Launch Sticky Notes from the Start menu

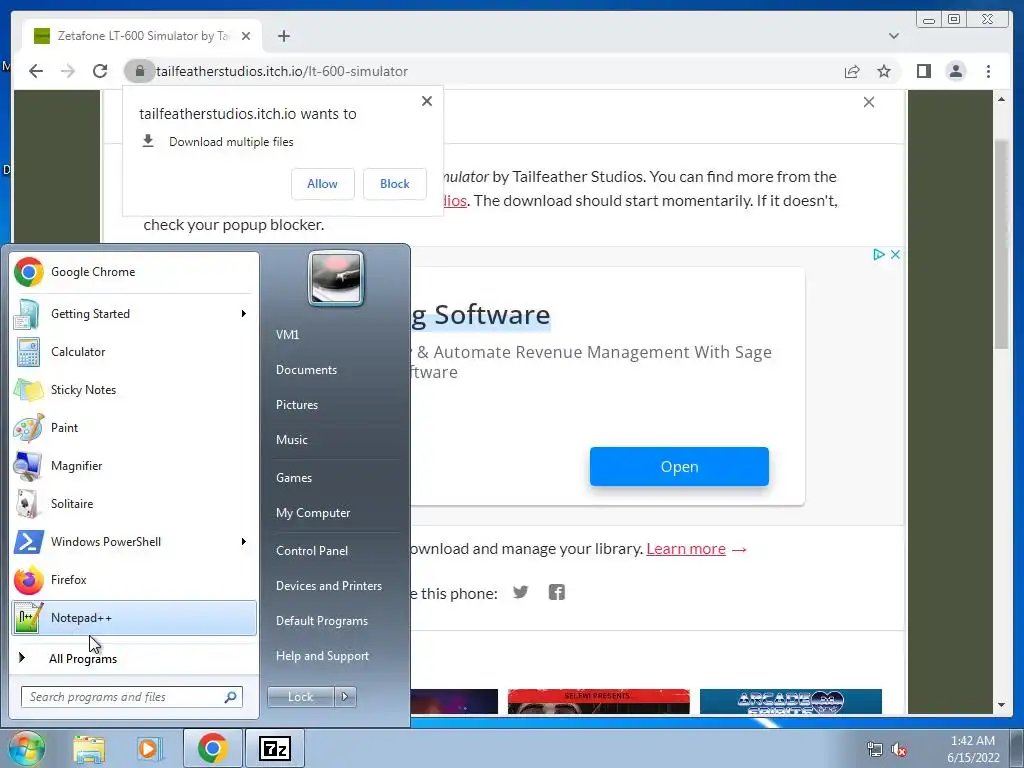(x=134, y=389)
